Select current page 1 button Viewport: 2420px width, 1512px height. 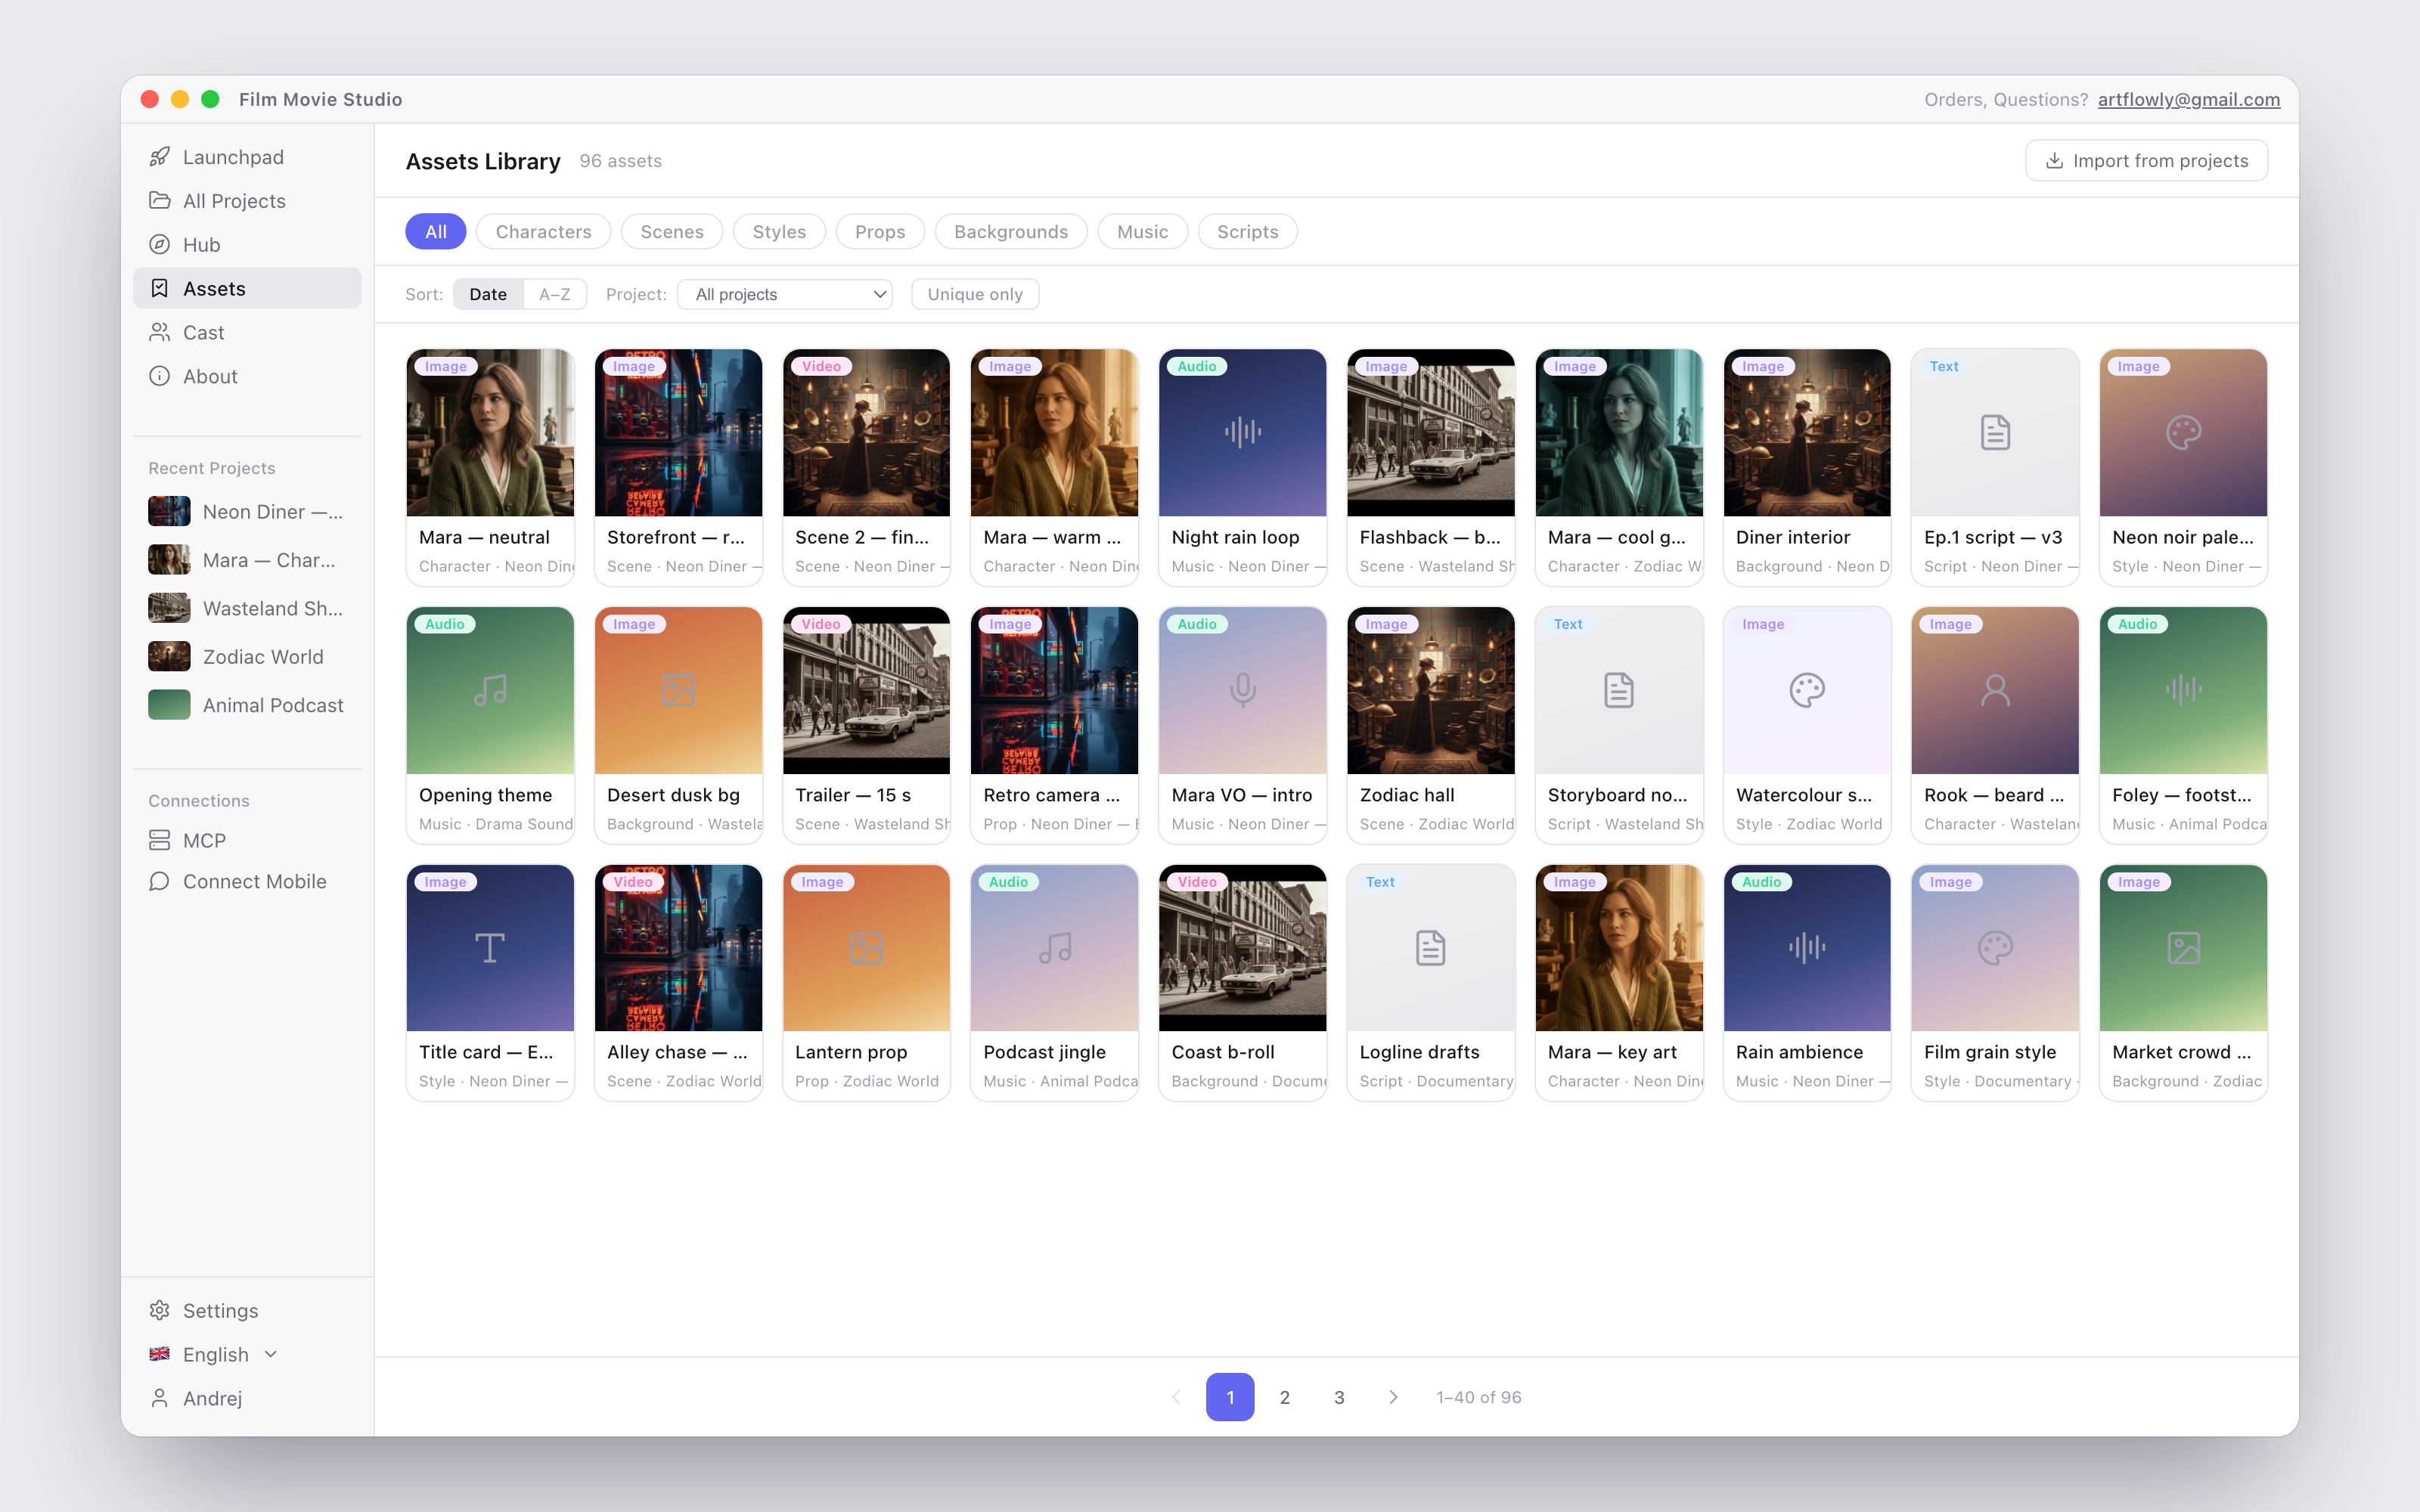point(1230,1397)
